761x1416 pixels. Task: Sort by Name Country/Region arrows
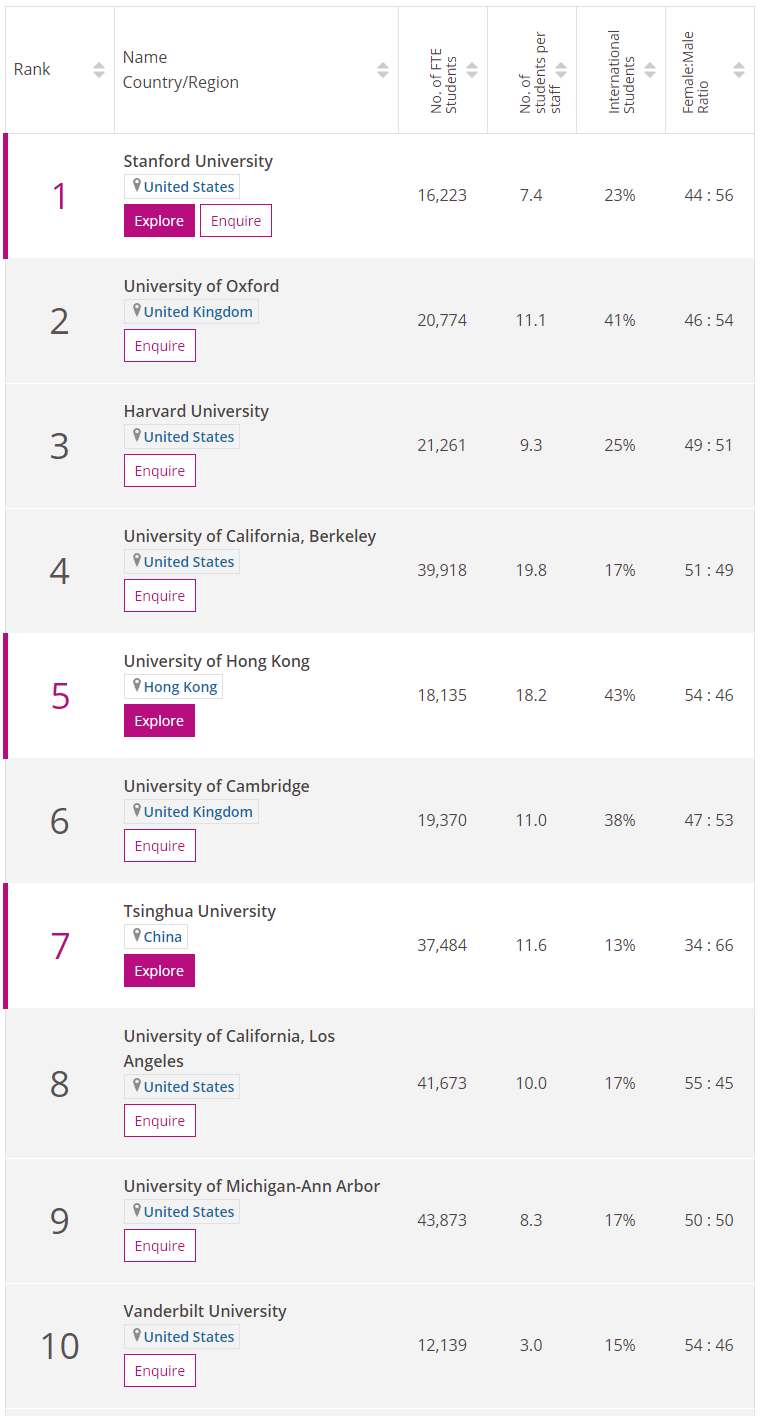click(x=383, y=70)
